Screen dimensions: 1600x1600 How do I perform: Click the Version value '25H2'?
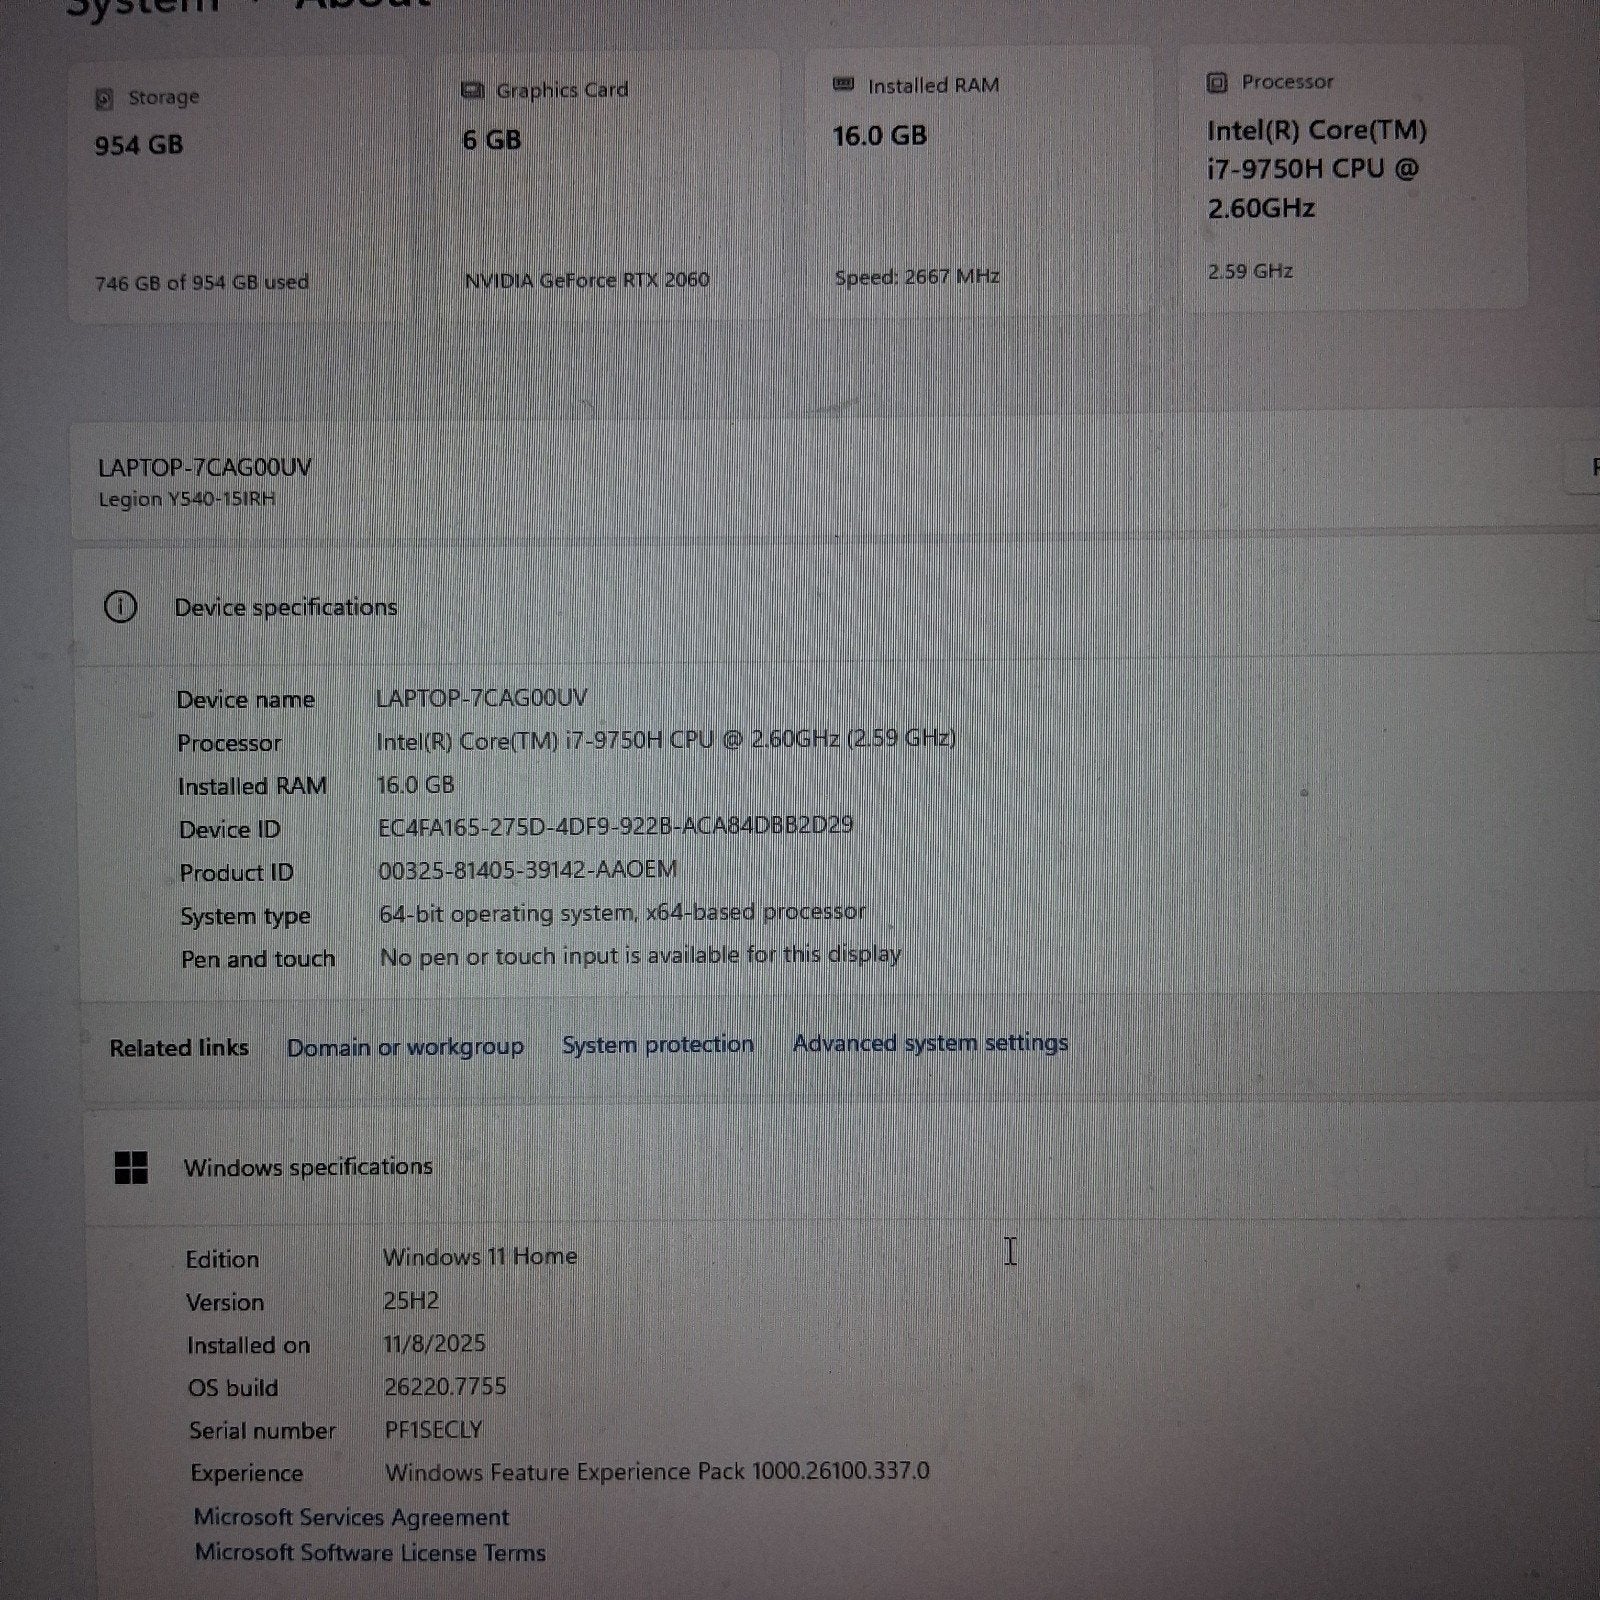[411, 1301]
